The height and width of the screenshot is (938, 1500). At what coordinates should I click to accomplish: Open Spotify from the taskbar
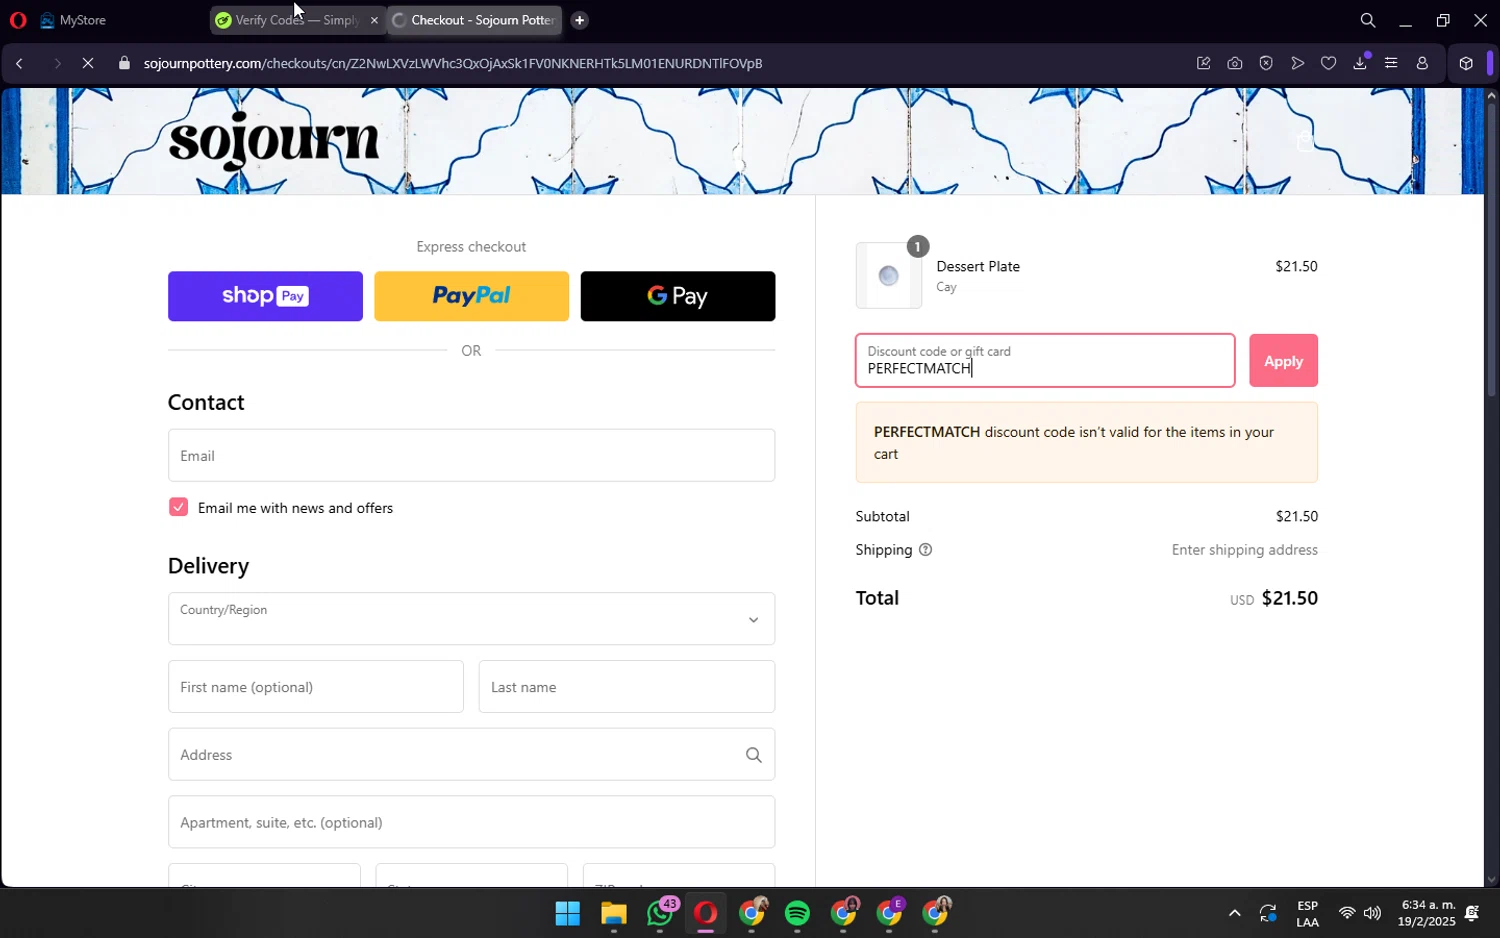pyautogui.click(x=797, y=914)
